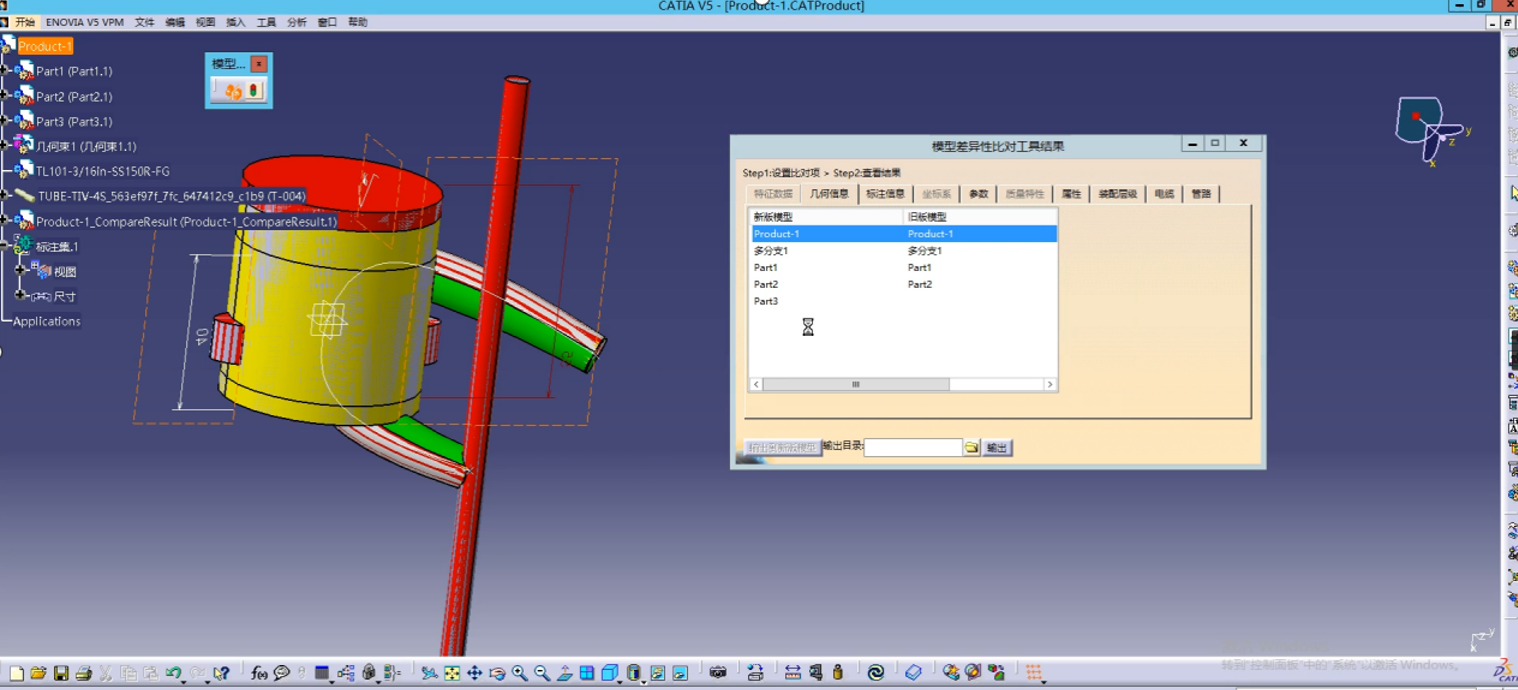Screen dimensions: 1518x690
Task: Open the 分析 menu
Action: [297, 22]
